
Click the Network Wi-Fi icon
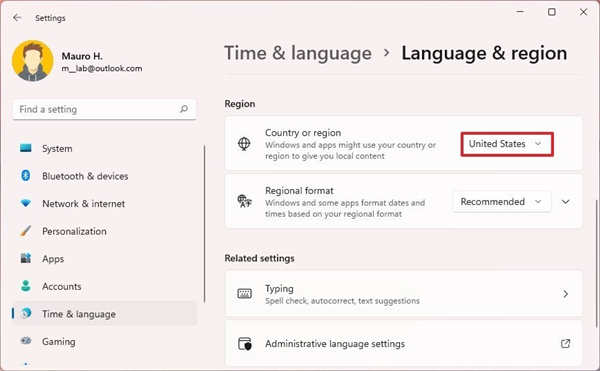click(26, 203)
